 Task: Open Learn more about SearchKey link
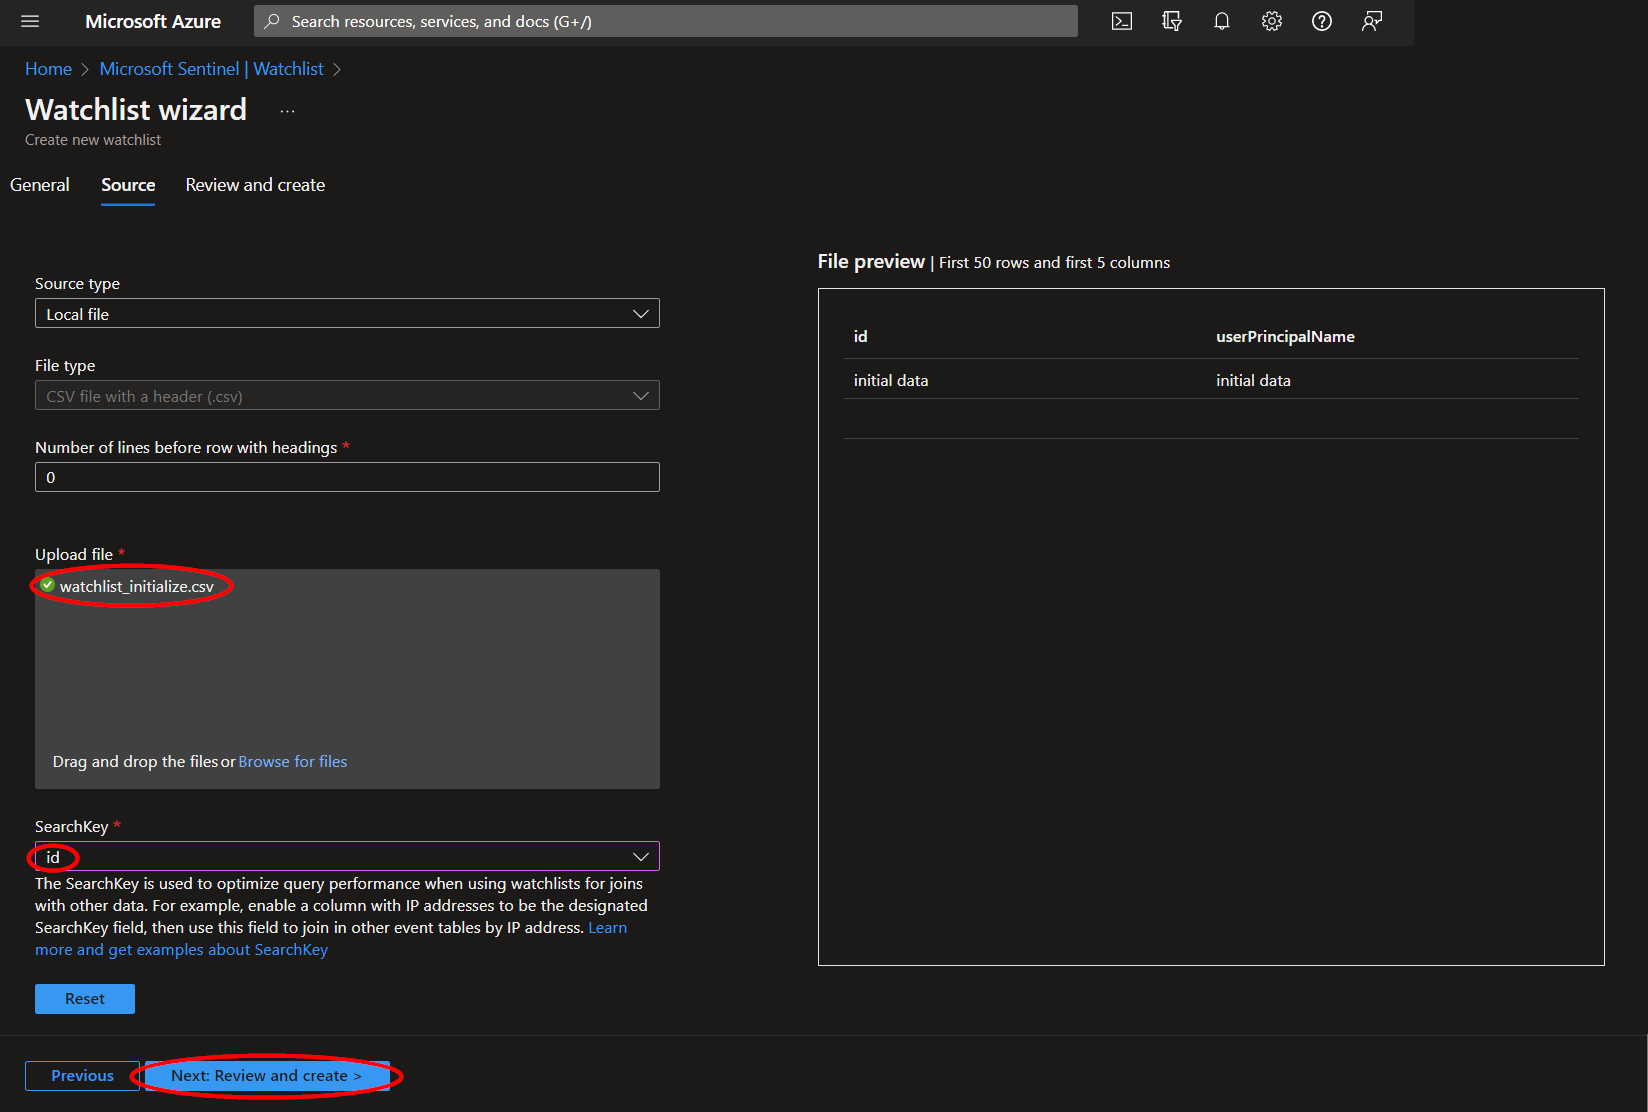click(x=181, y=949)
